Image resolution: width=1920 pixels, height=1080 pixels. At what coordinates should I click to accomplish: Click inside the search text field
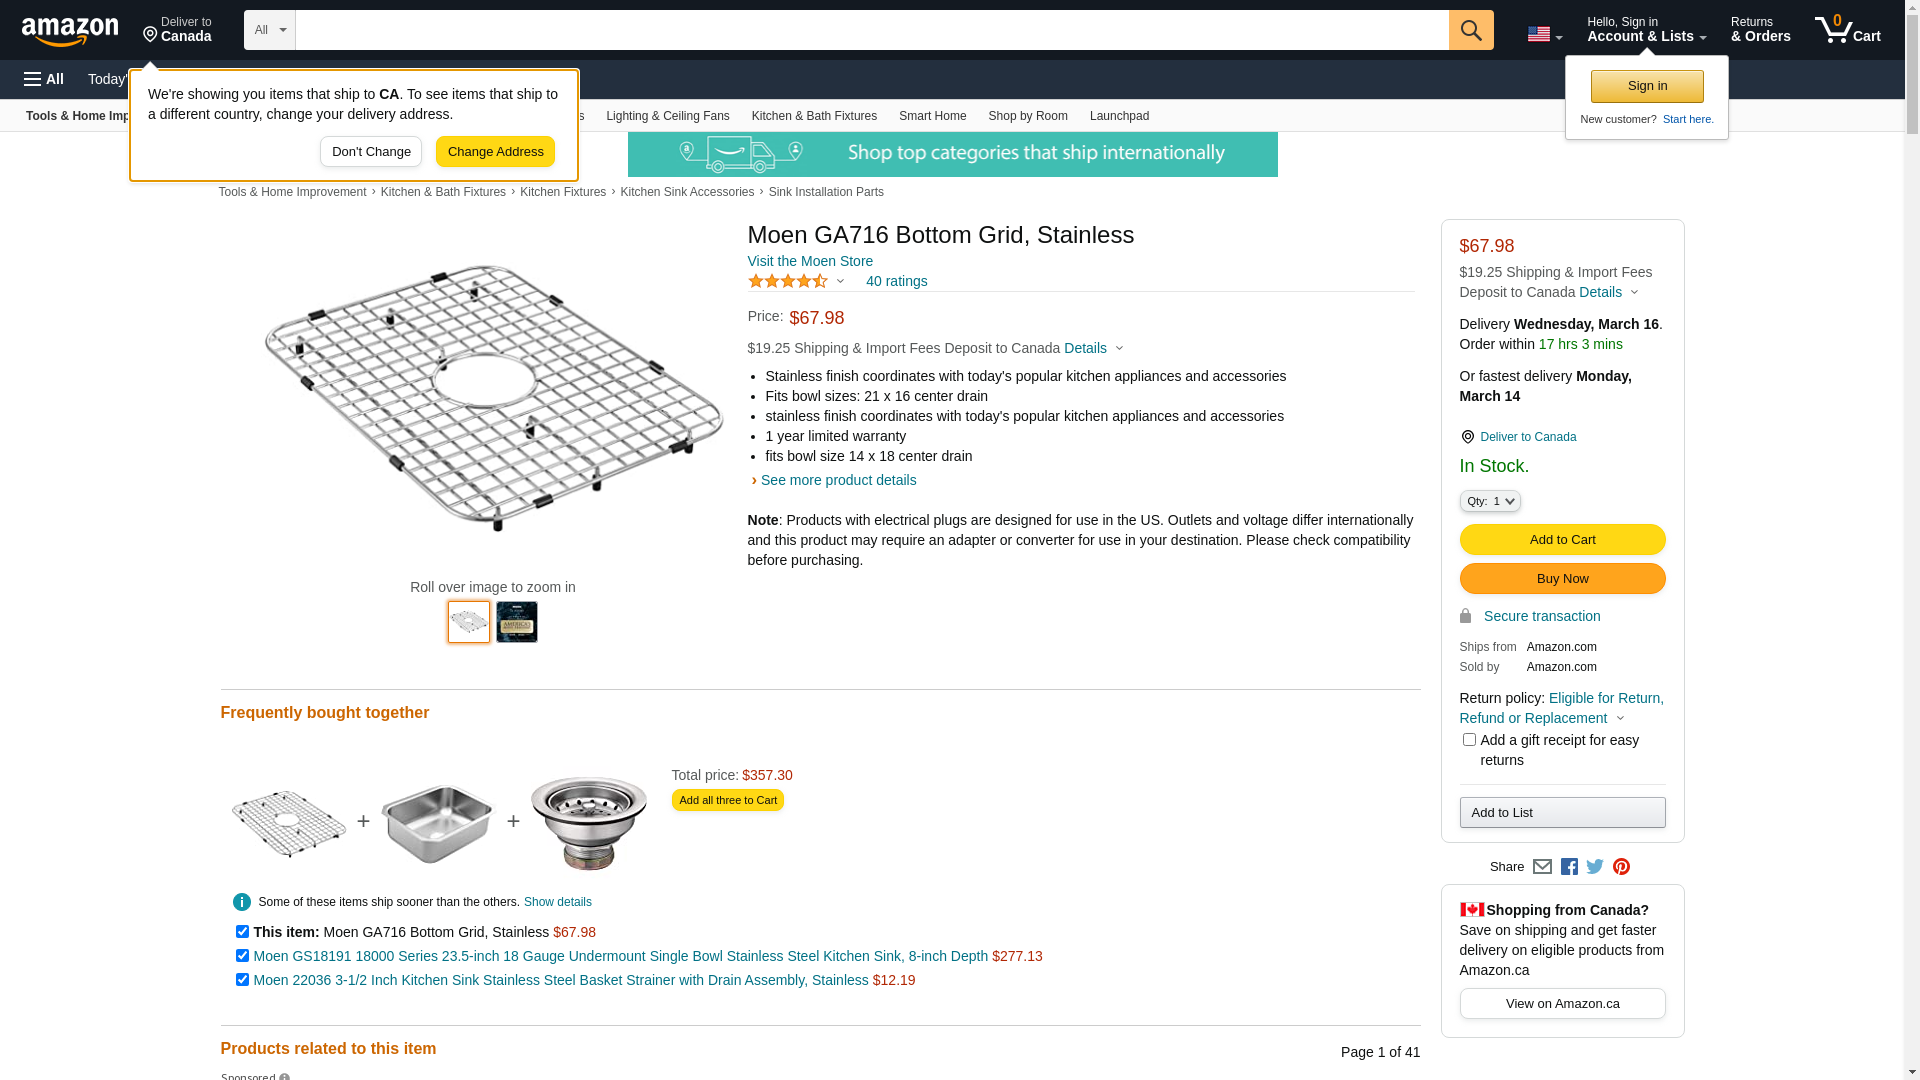871,30
